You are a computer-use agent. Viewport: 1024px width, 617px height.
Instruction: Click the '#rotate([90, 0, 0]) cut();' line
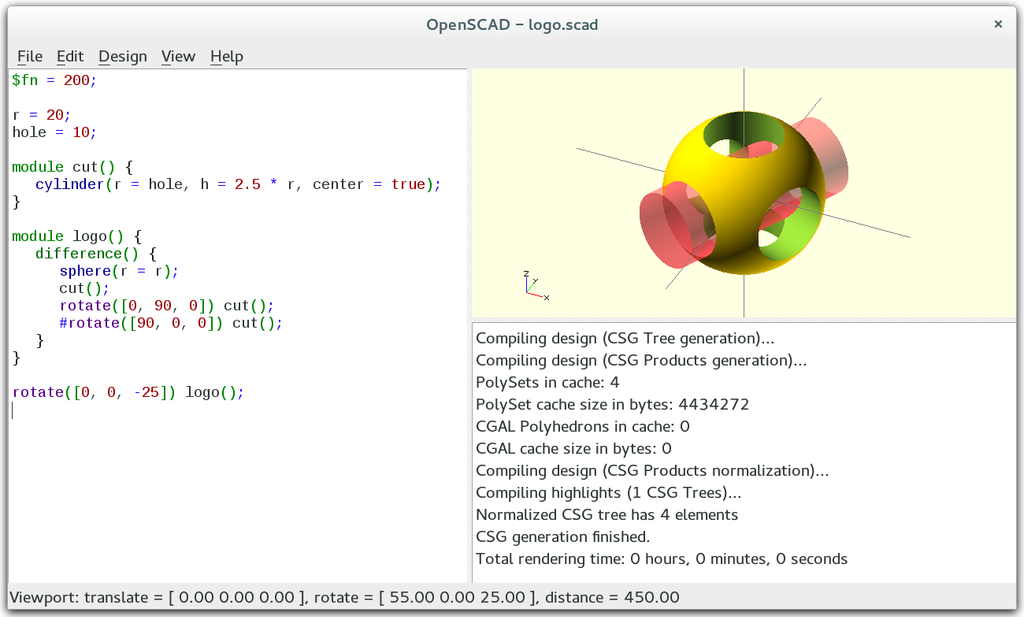170,323
